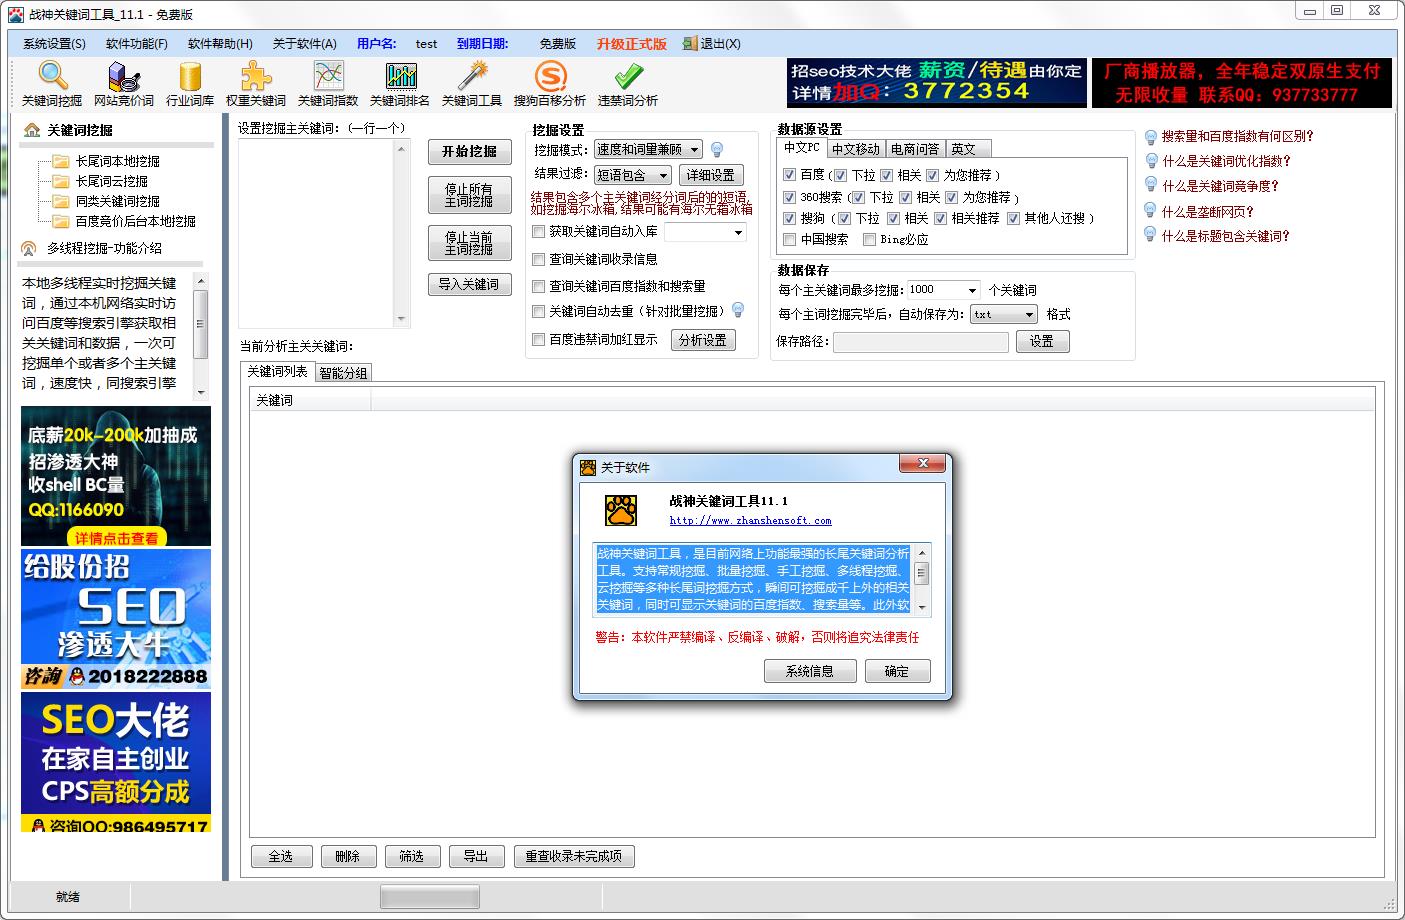This screenshot has width=1405, height=920.
Task: Open the 网站竞价词 toolbar tool
Action: click(x=124, y=84)
